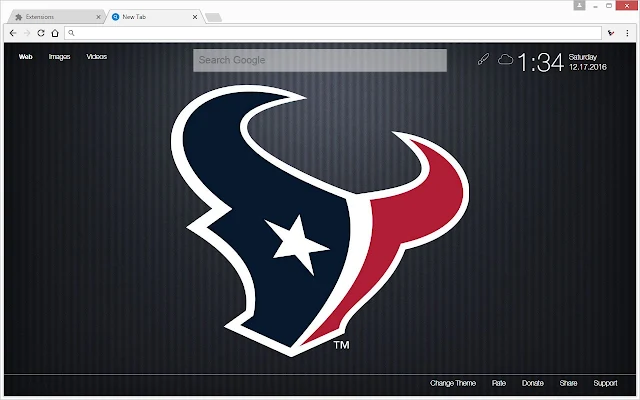Click the Support link
This screenshot has height=400, width=640.
coord(605,383)
